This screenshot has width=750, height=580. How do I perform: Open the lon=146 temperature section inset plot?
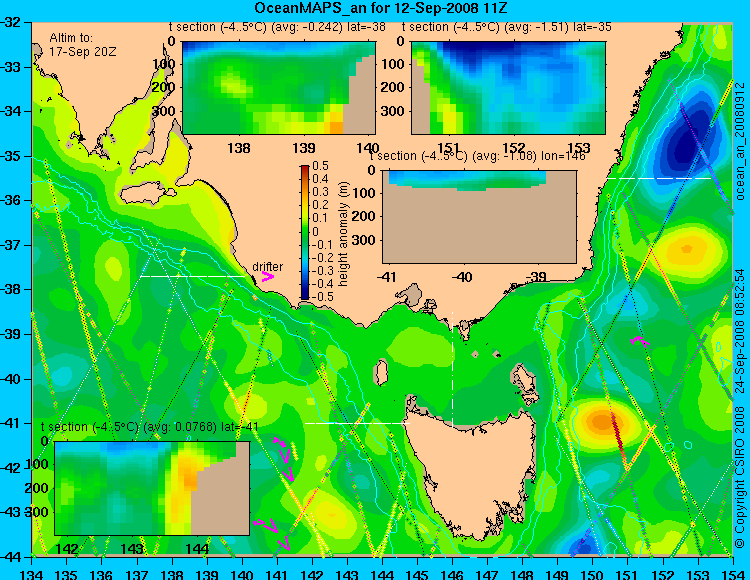point(479,217)
